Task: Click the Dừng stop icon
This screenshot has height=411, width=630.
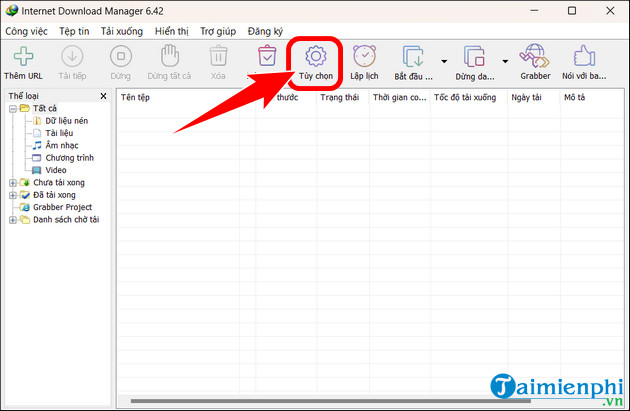Action: click(x=121, y=56)
